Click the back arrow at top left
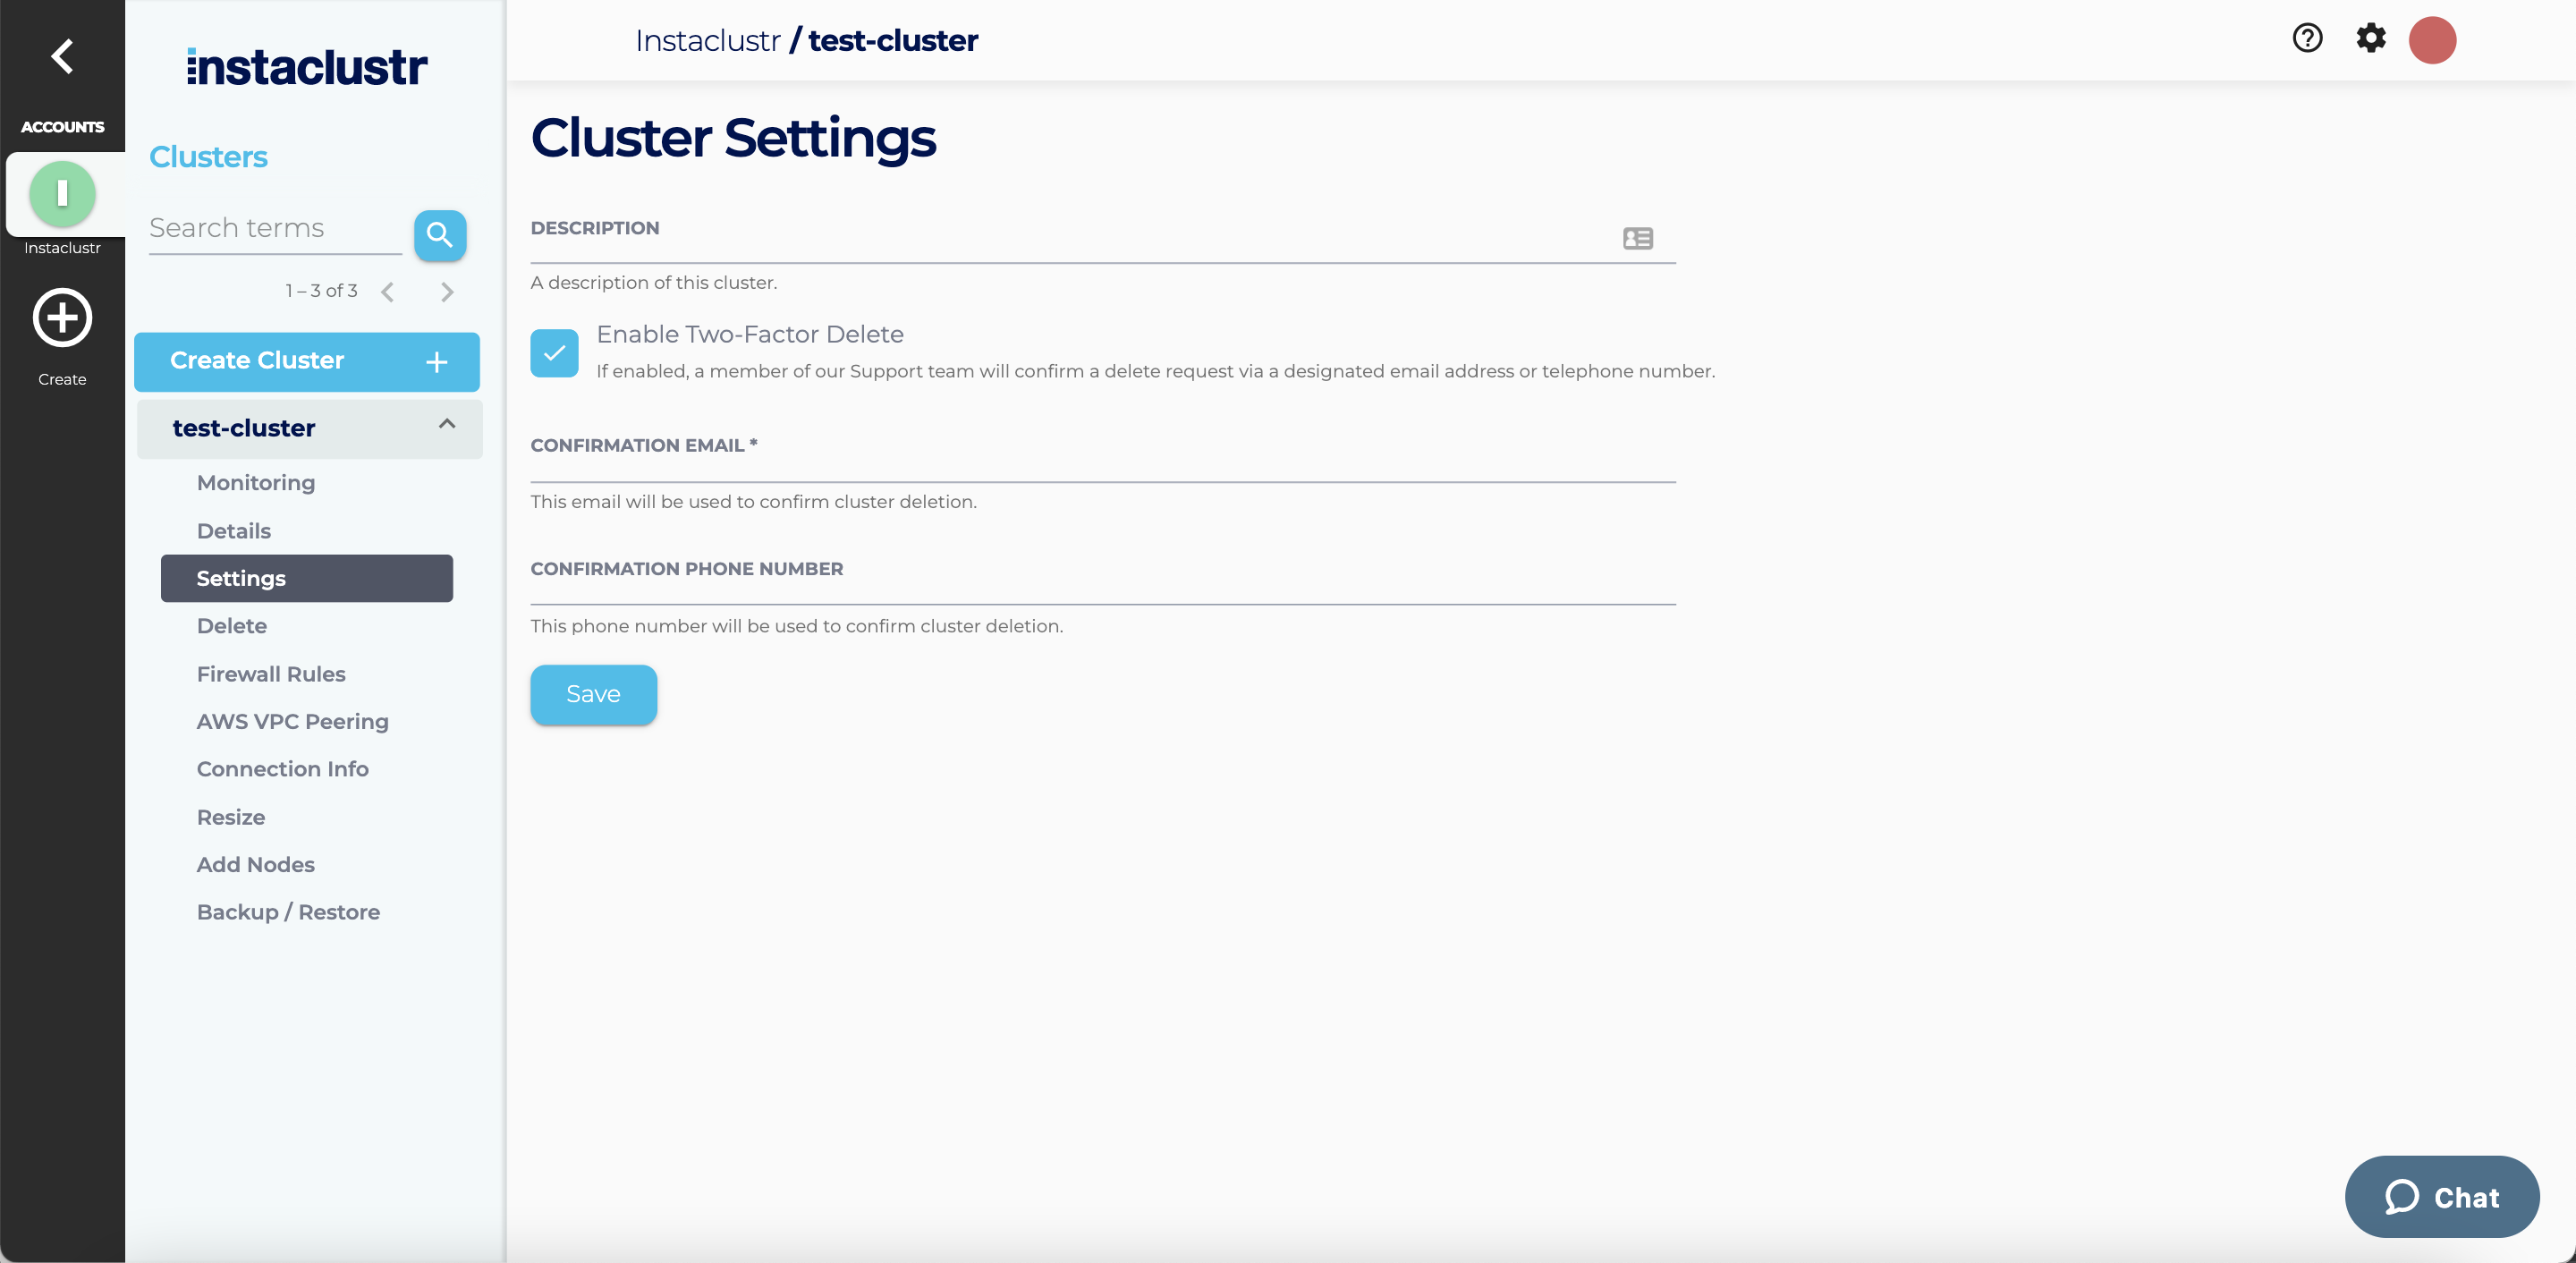 point(62,56)
